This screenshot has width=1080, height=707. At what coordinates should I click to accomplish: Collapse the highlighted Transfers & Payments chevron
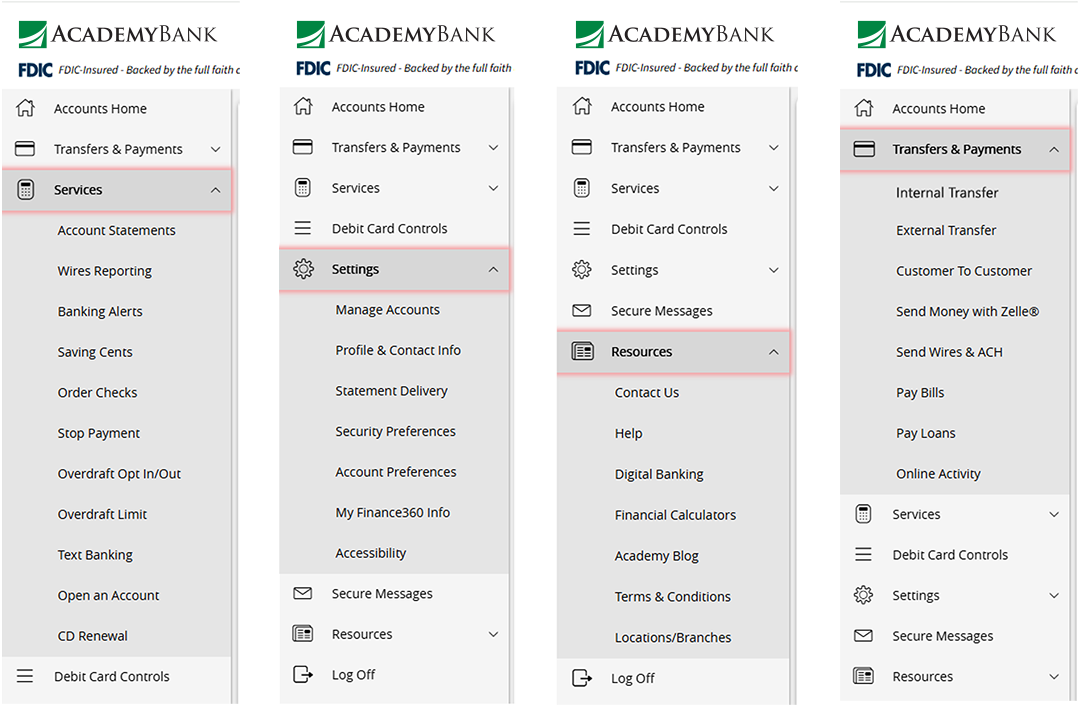tap(1054, 150)
